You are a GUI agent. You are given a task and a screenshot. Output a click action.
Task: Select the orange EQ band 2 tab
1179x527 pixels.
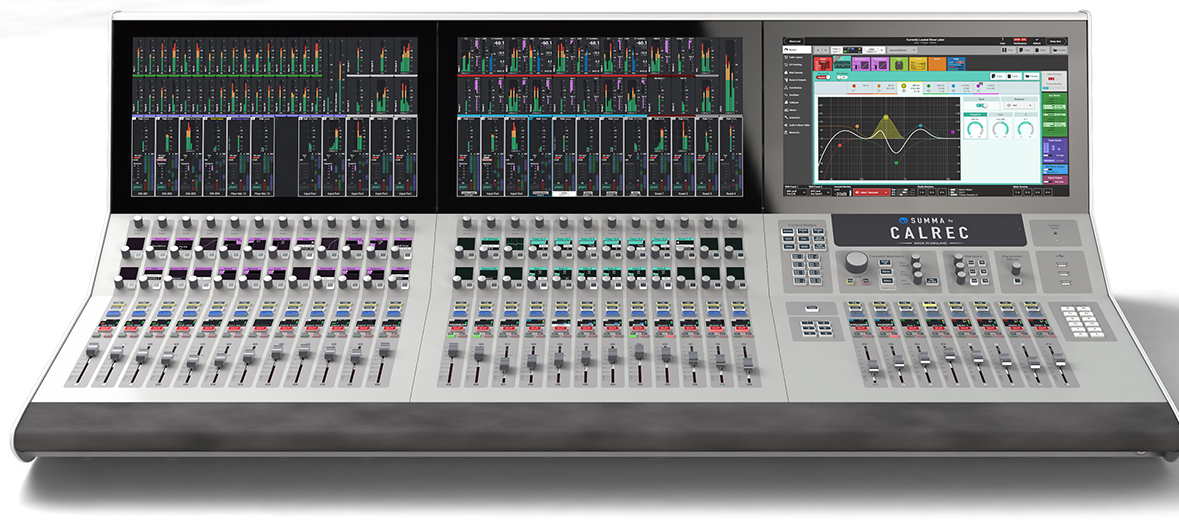tap(884, 88)
